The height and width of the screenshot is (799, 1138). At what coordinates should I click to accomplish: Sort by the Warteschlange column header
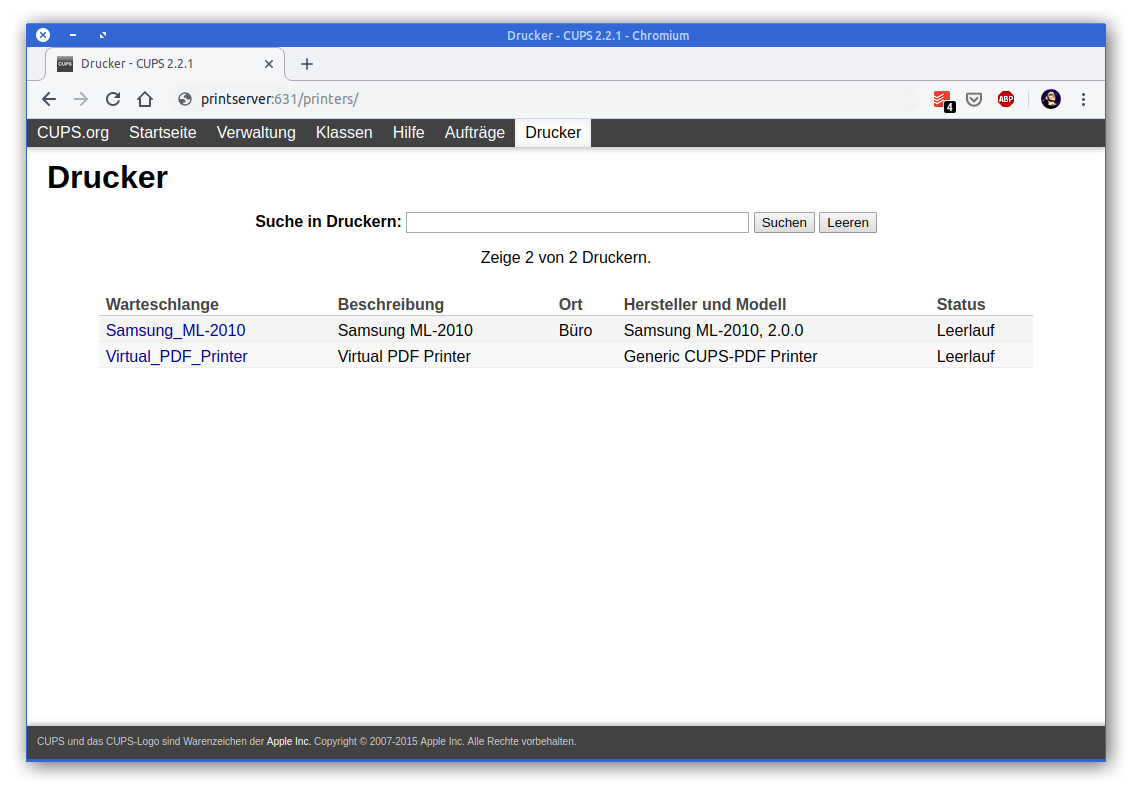(x=162, y=305)
